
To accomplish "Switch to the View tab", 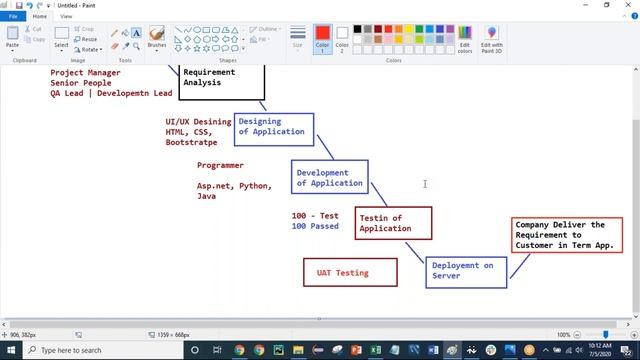I will (66, 16).
